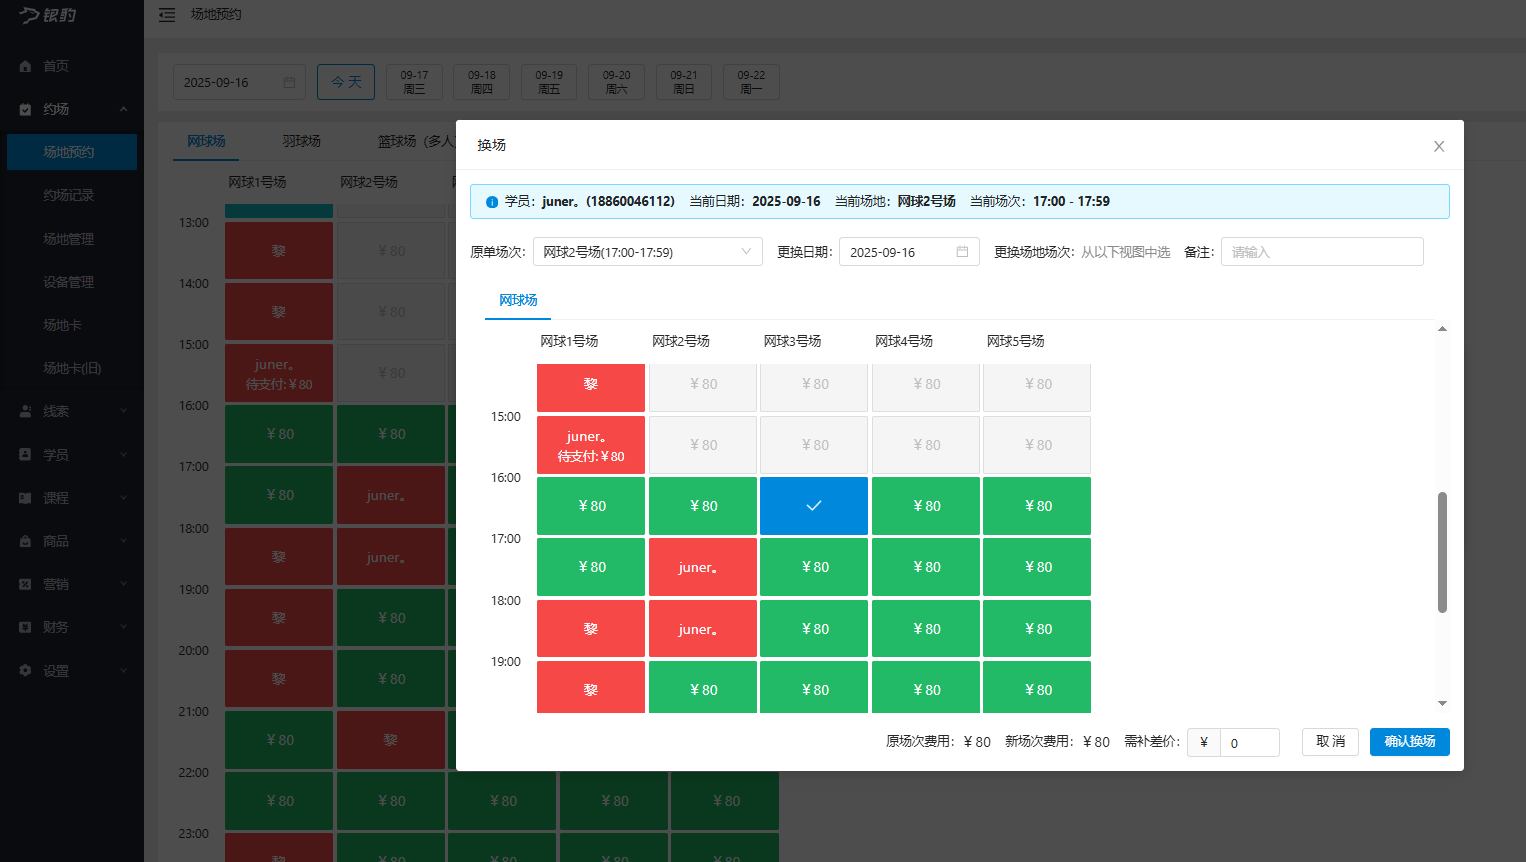Click the 取消 cancel button
1526x862 pixels.
1330,742
